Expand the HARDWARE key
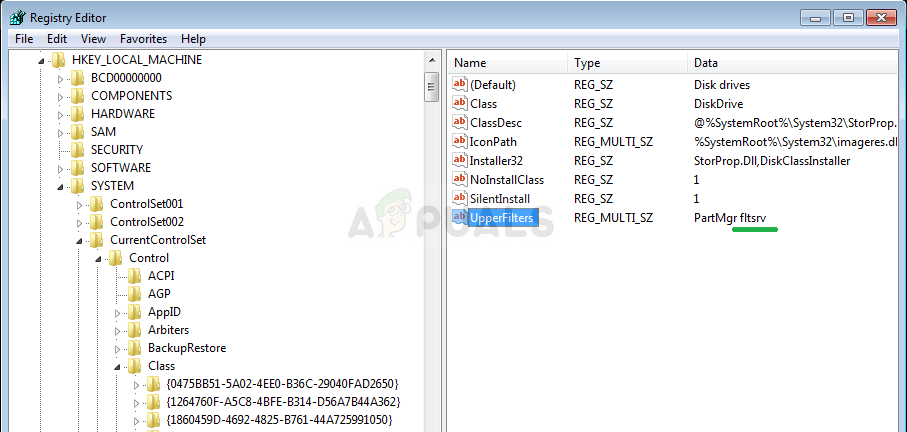Image resolution: width=907 pixels, height=432 pixels. [x=60, y=114]
